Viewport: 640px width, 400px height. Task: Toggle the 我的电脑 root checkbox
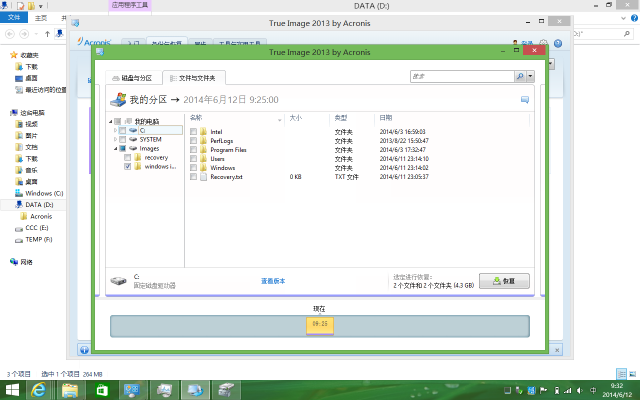[118, 121]
